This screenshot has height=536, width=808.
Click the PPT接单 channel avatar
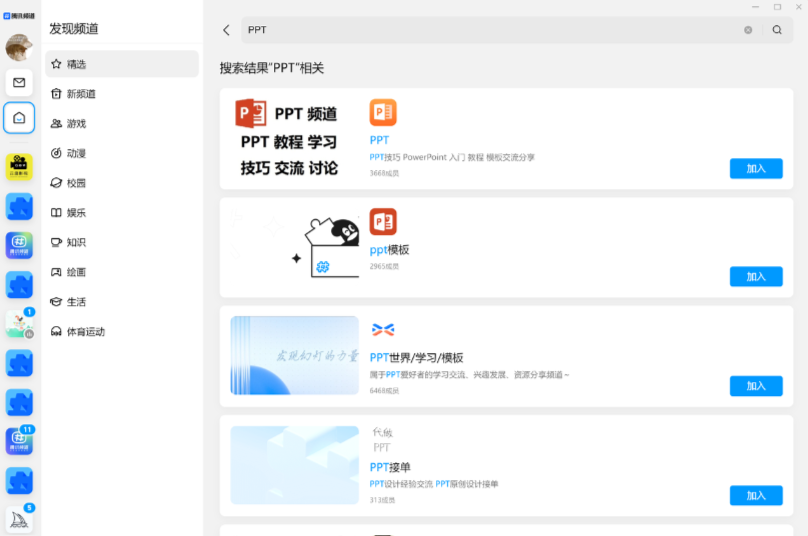pos(383,440)
